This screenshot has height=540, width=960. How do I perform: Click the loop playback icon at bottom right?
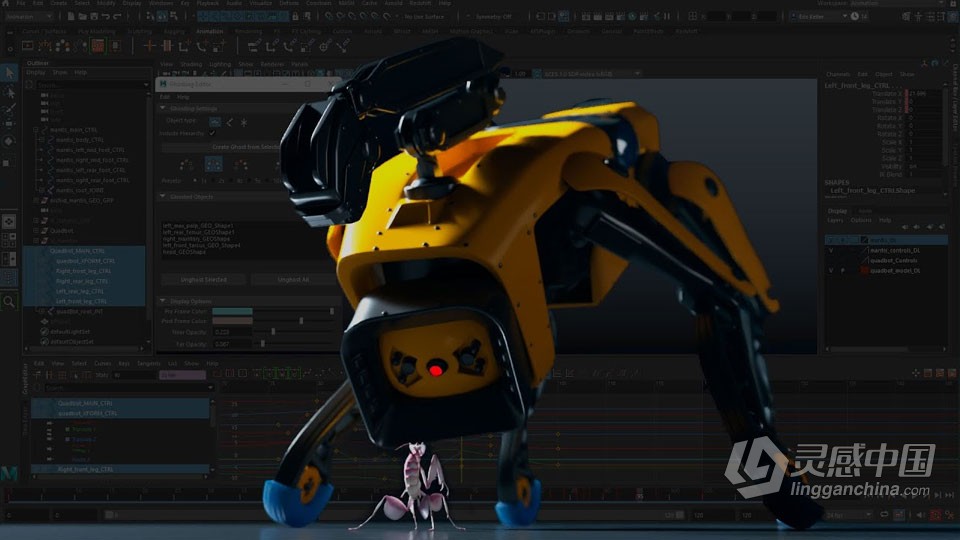click(884, 515)
